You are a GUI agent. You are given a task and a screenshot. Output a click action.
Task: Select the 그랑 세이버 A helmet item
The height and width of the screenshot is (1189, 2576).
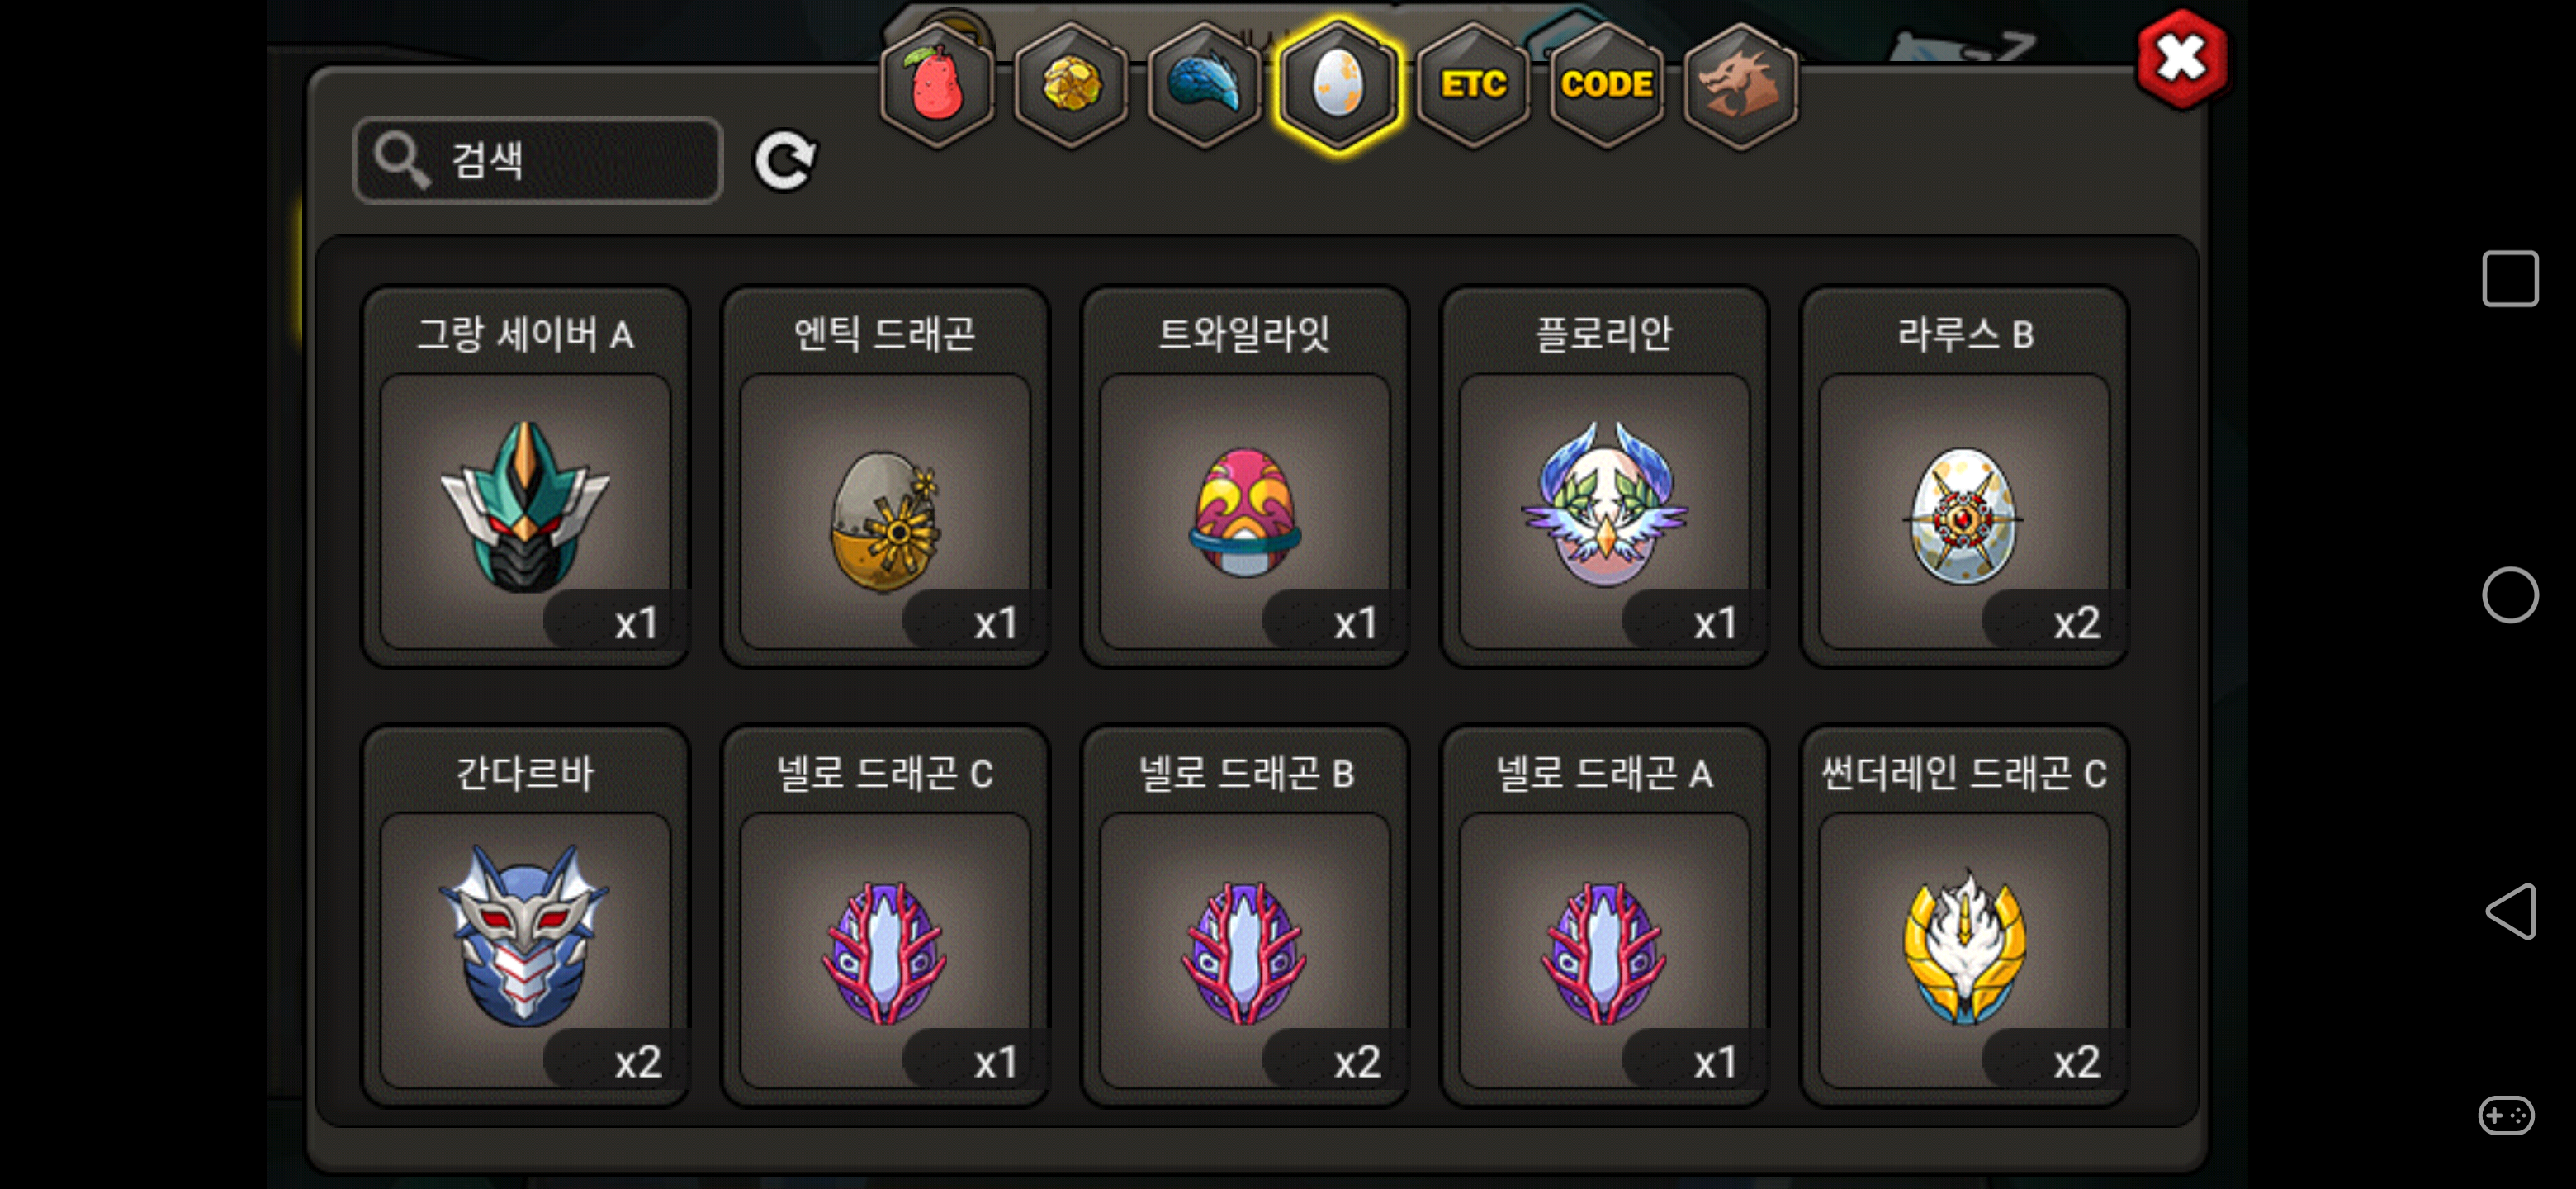525,477
